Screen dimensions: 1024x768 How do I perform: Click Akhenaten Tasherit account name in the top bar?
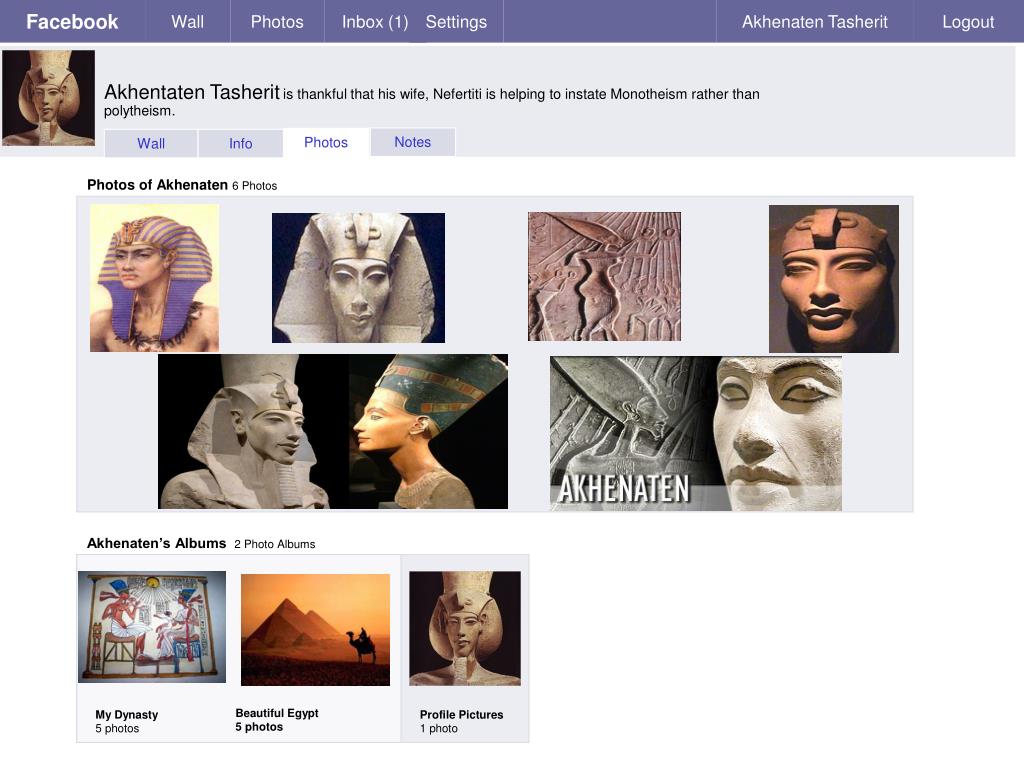click(814, 22)
